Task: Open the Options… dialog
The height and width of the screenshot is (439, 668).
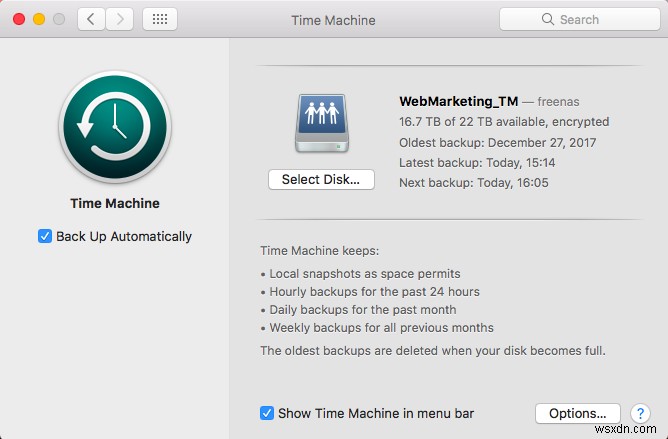Action: (577, 413)
